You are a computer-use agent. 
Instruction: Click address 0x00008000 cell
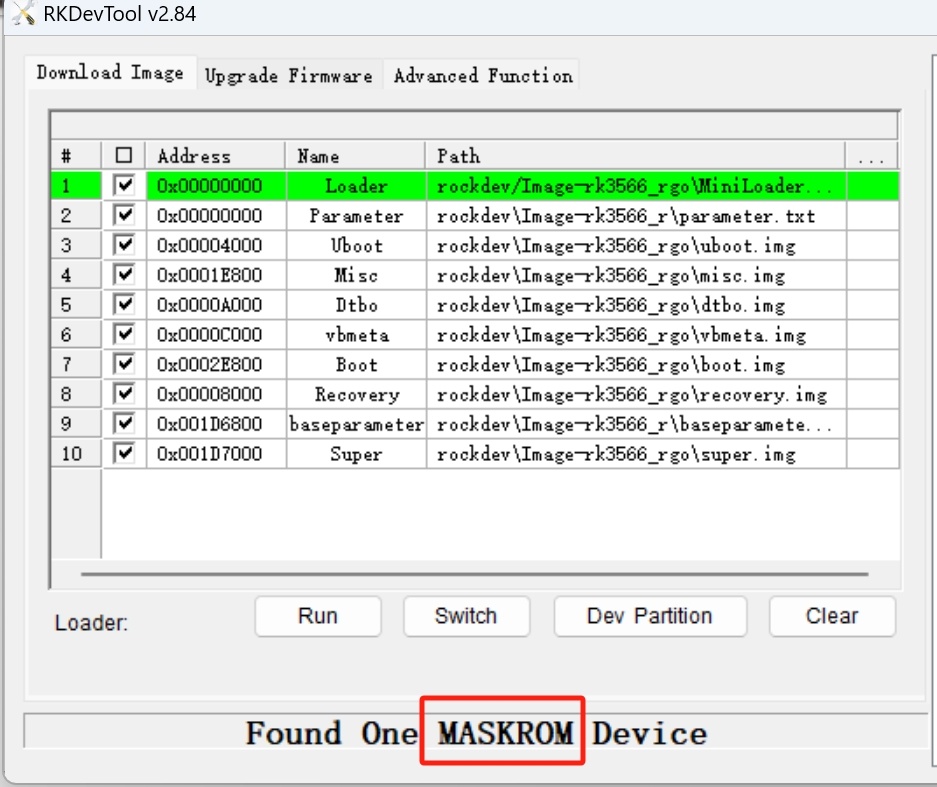216,395
